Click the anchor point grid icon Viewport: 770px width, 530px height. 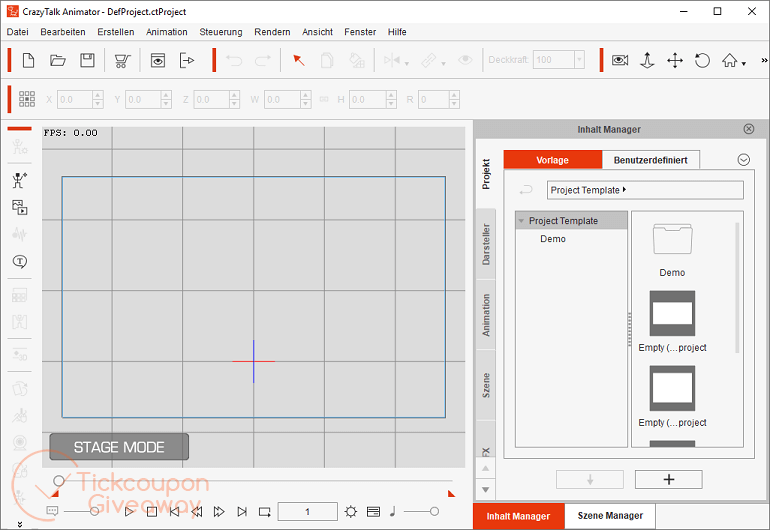pyautogui.click(x=27, y=99)
